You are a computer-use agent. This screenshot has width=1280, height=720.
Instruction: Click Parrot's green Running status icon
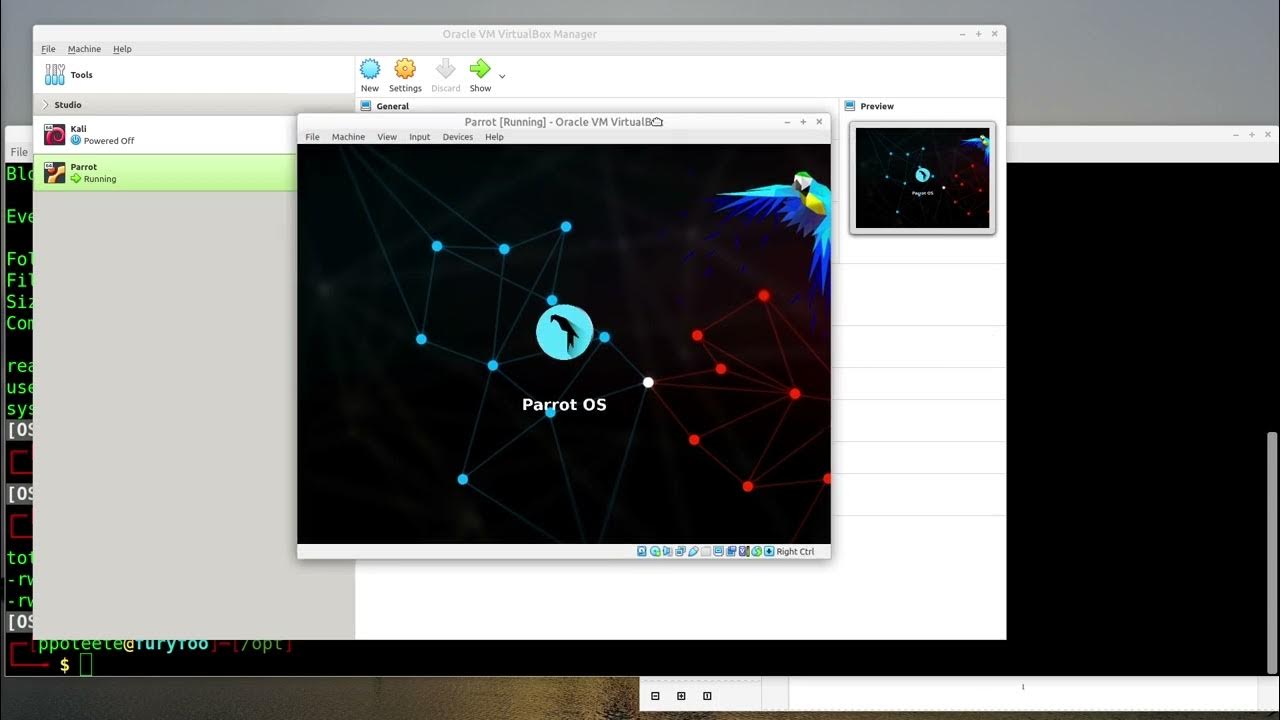(x=76, y=179)
